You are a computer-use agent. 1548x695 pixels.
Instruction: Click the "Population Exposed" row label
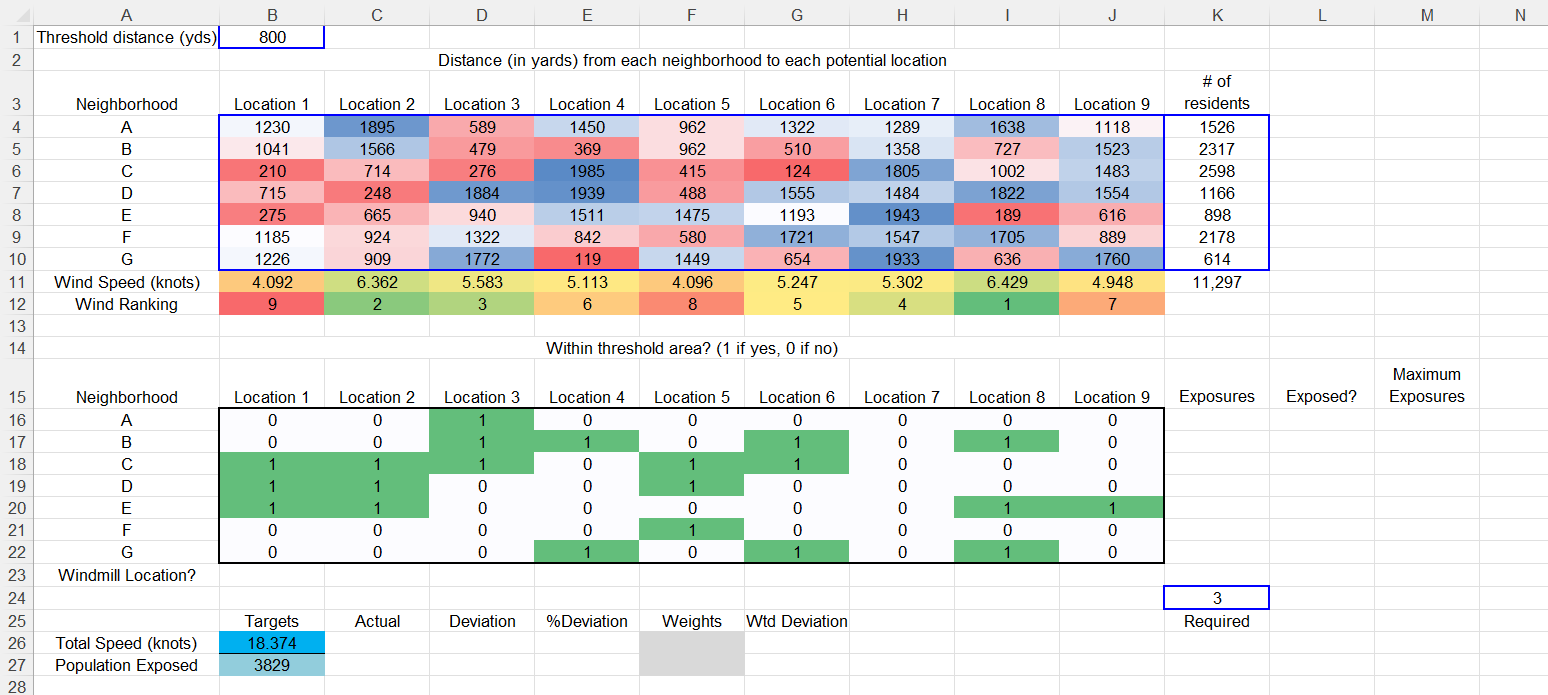127,665
